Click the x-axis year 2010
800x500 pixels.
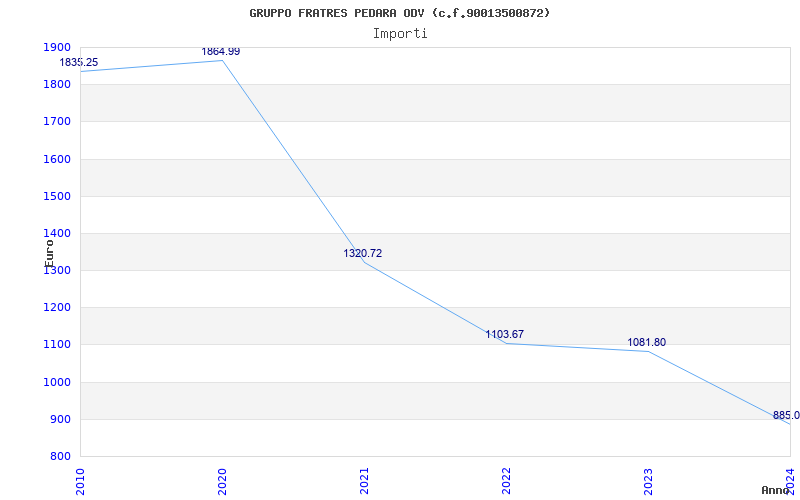(x=81, y=481)
